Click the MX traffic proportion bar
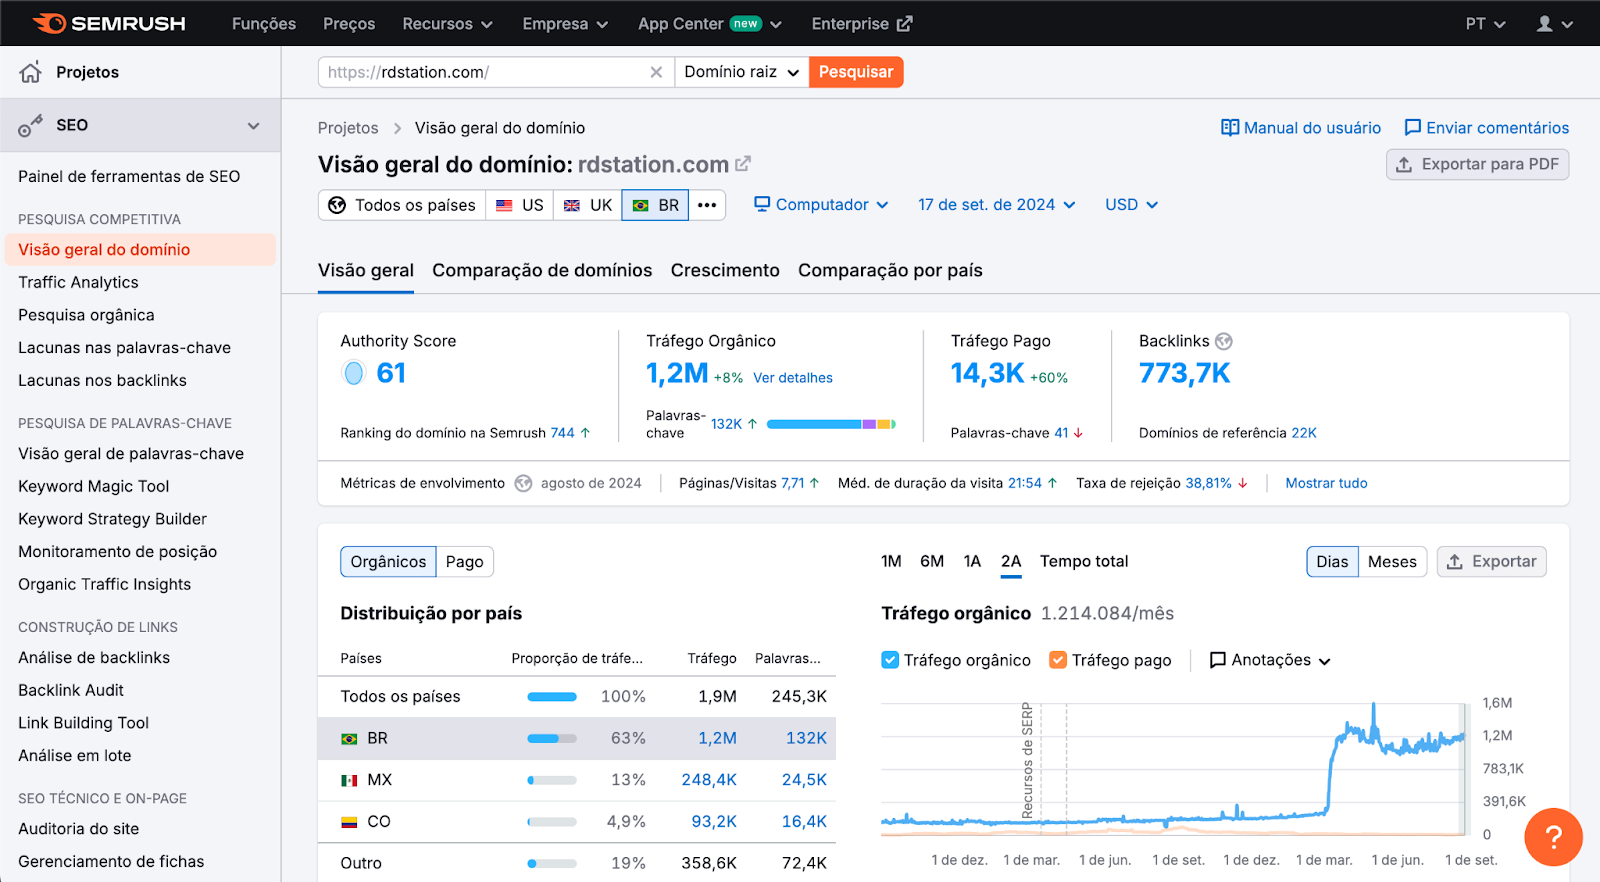This screenshot has width=1600, height=882. pos(552,780)
